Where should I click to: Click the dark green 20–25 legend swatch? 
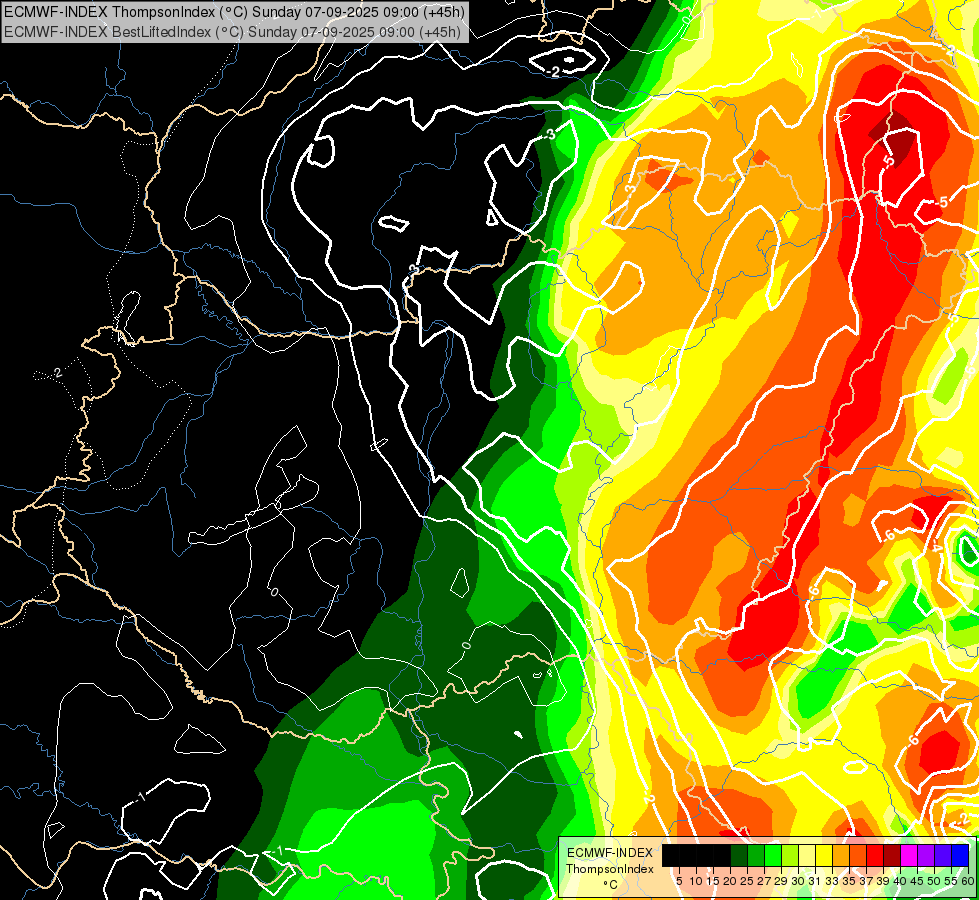pyautogui.click(x=739, y=855)
